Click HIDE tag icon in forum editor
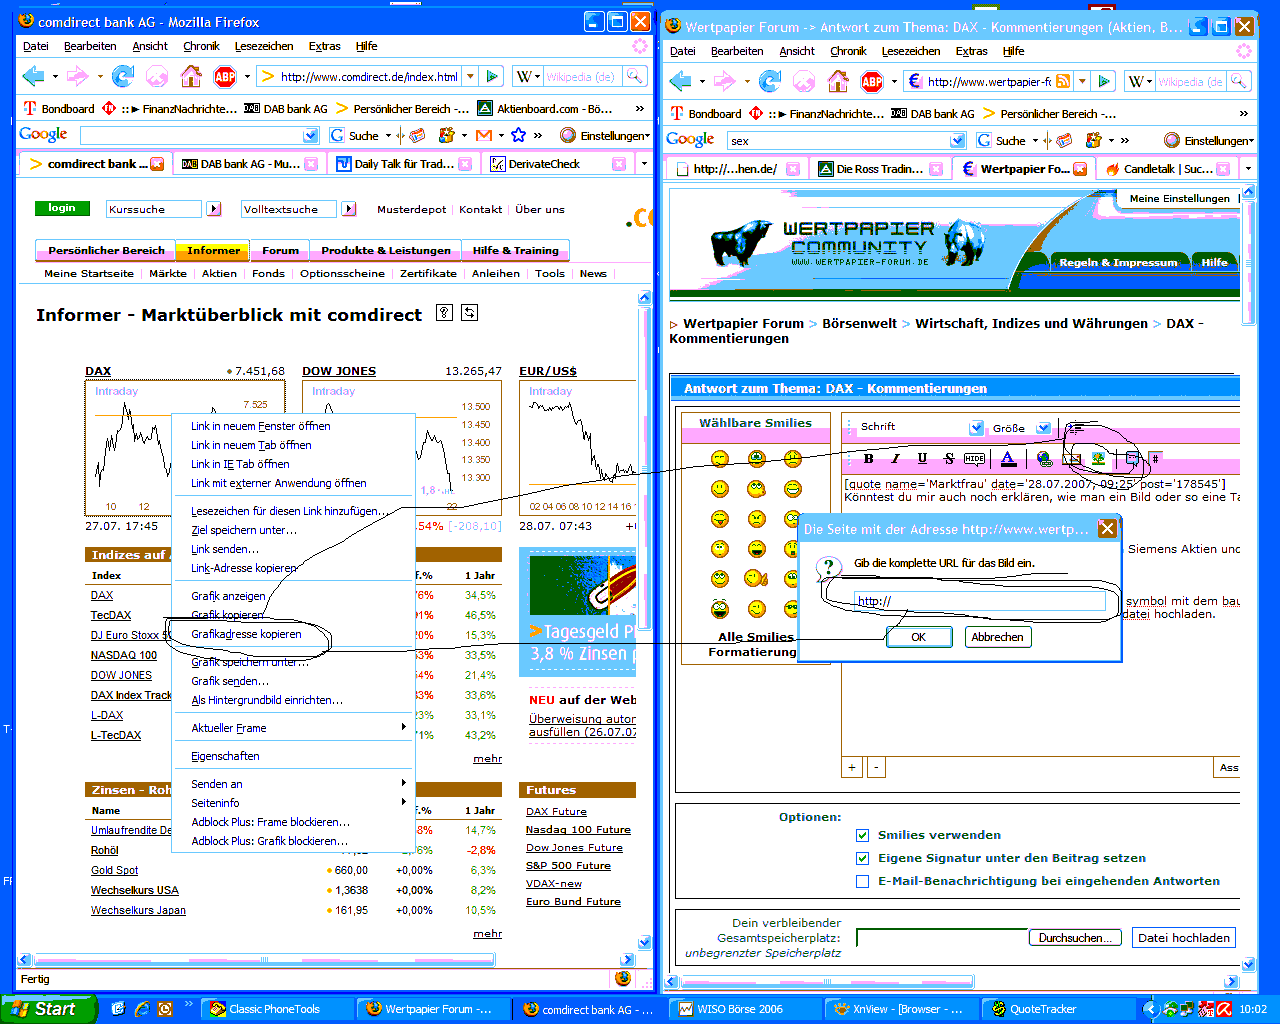 (975, 459)
